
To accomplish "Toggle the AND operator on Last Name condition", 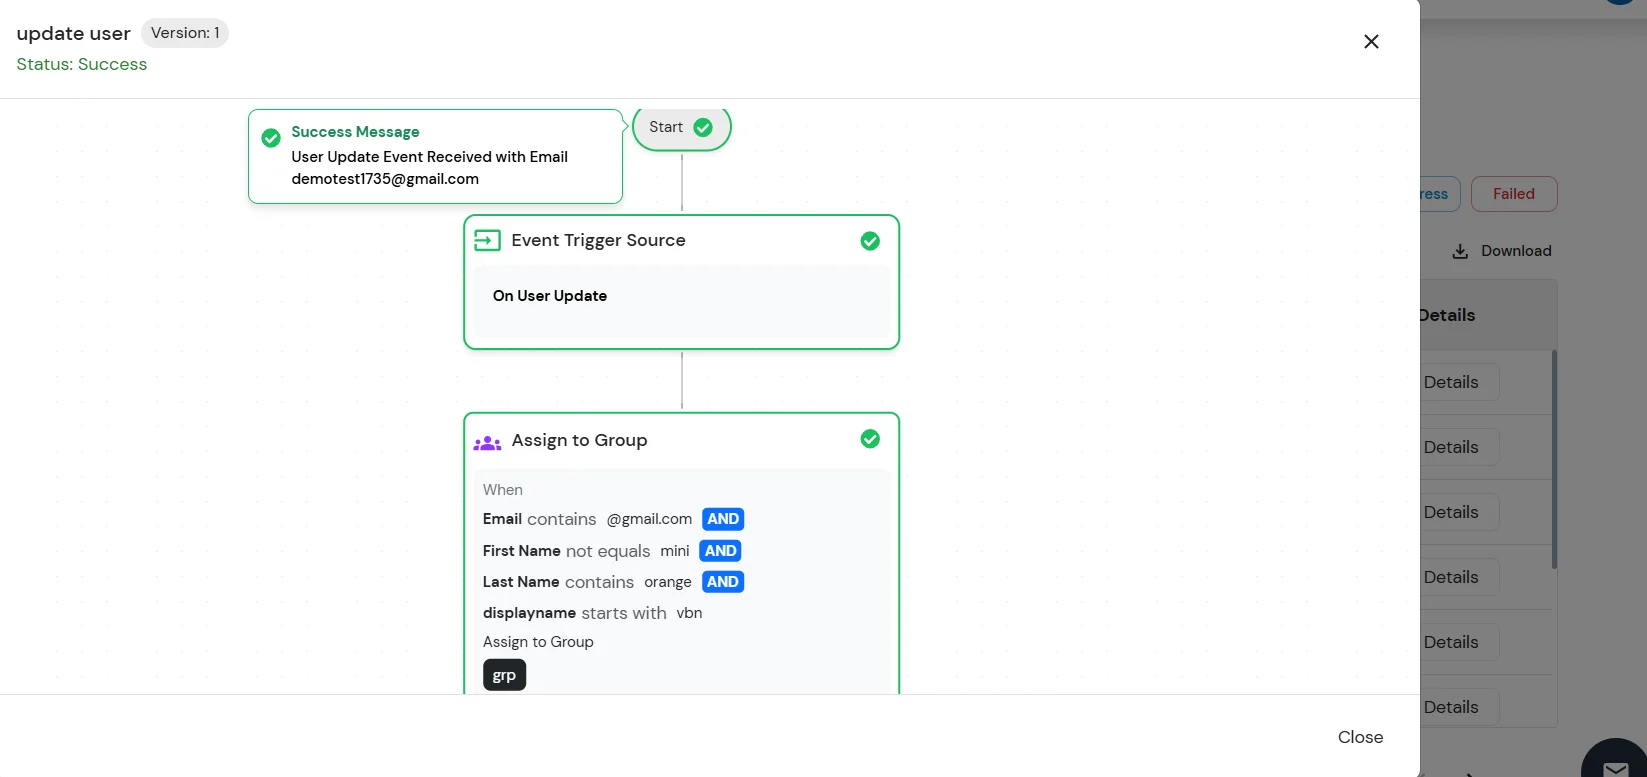I will [723, 582].
